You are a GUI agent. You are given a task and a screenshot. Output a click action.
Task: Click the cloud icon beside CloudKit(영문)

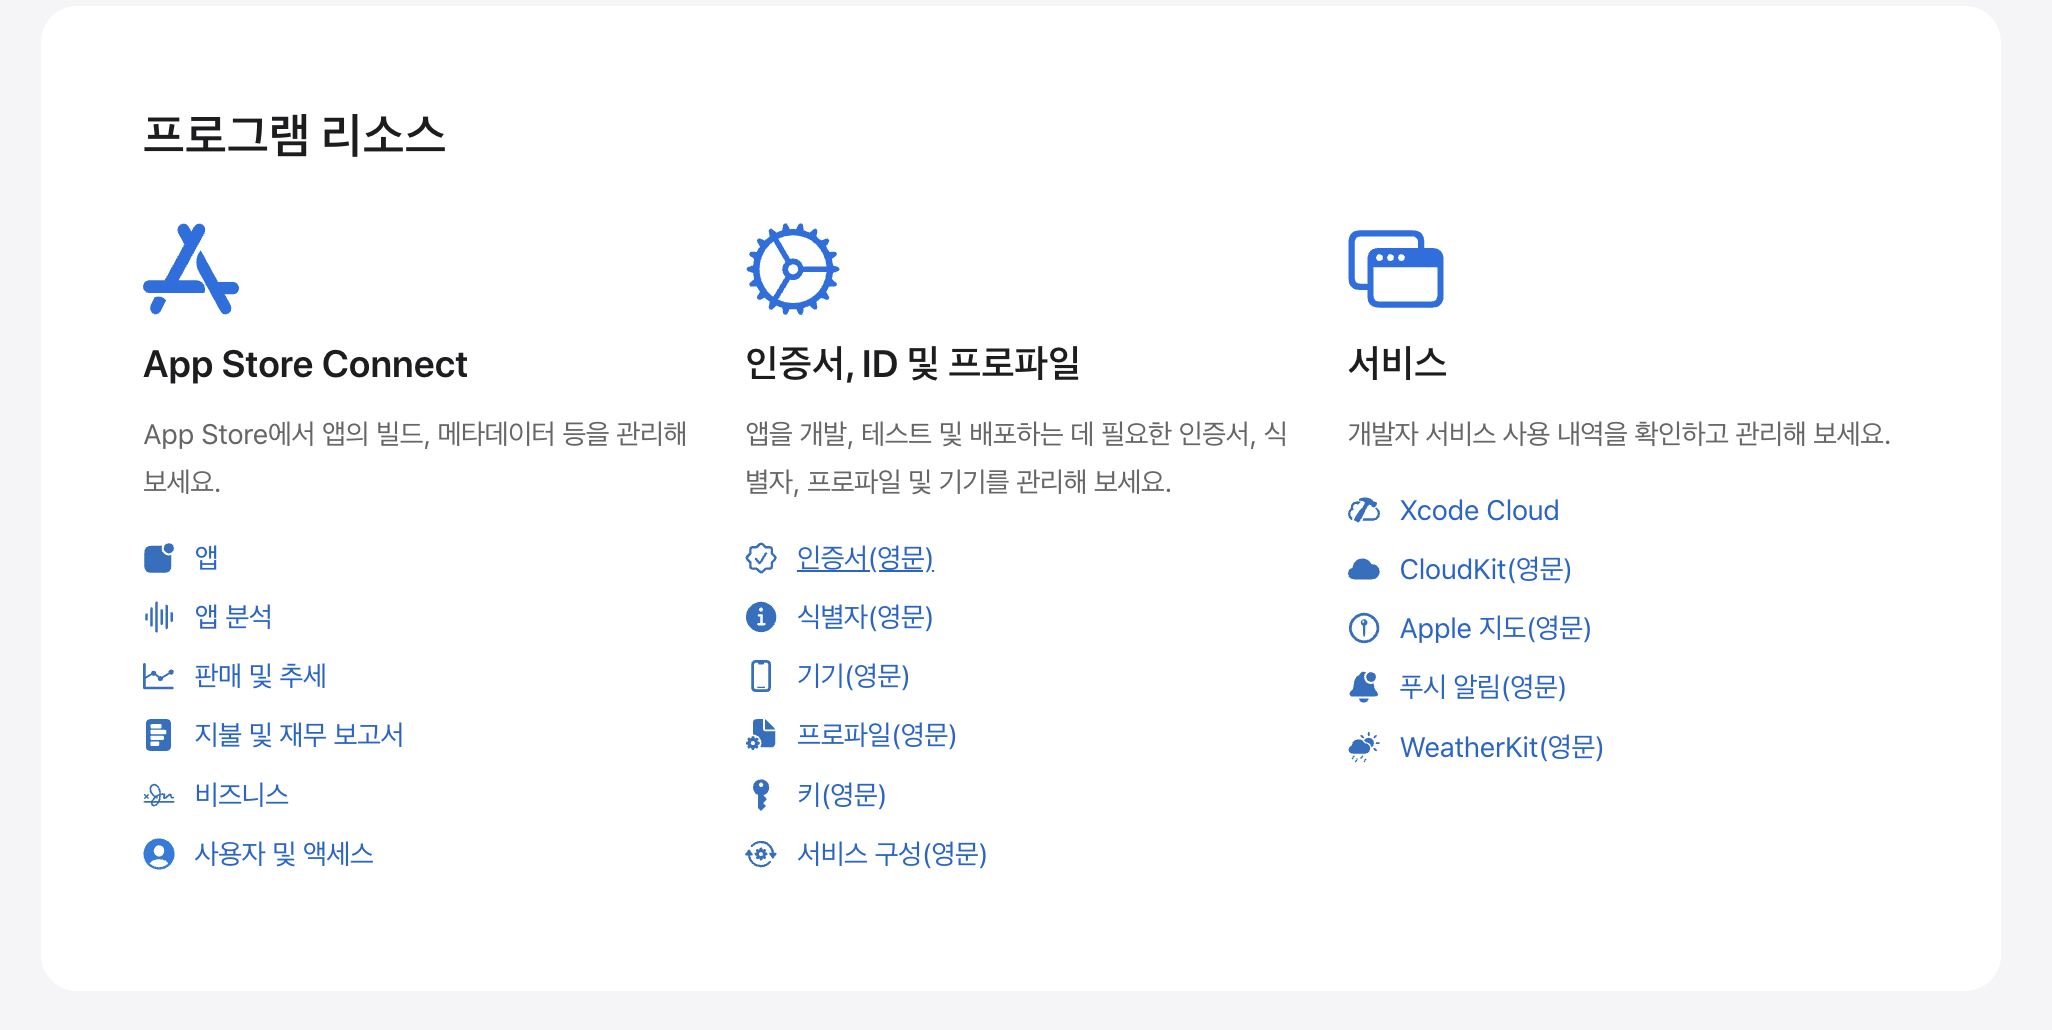(x=1364, y=570)
